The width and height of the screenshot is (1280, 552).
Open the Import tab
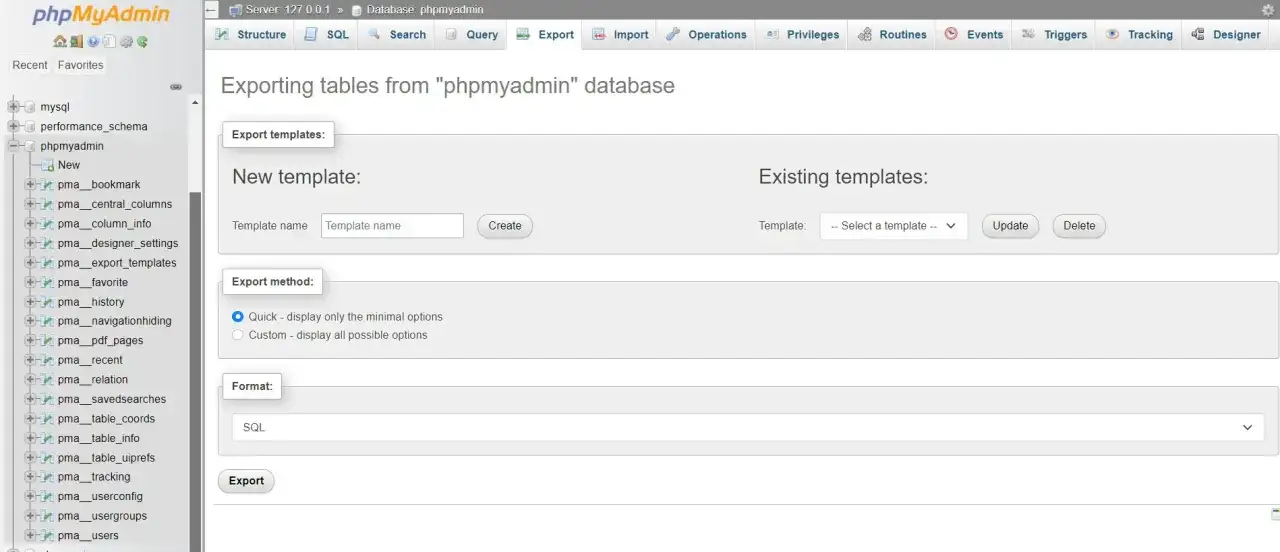(621, 34)
